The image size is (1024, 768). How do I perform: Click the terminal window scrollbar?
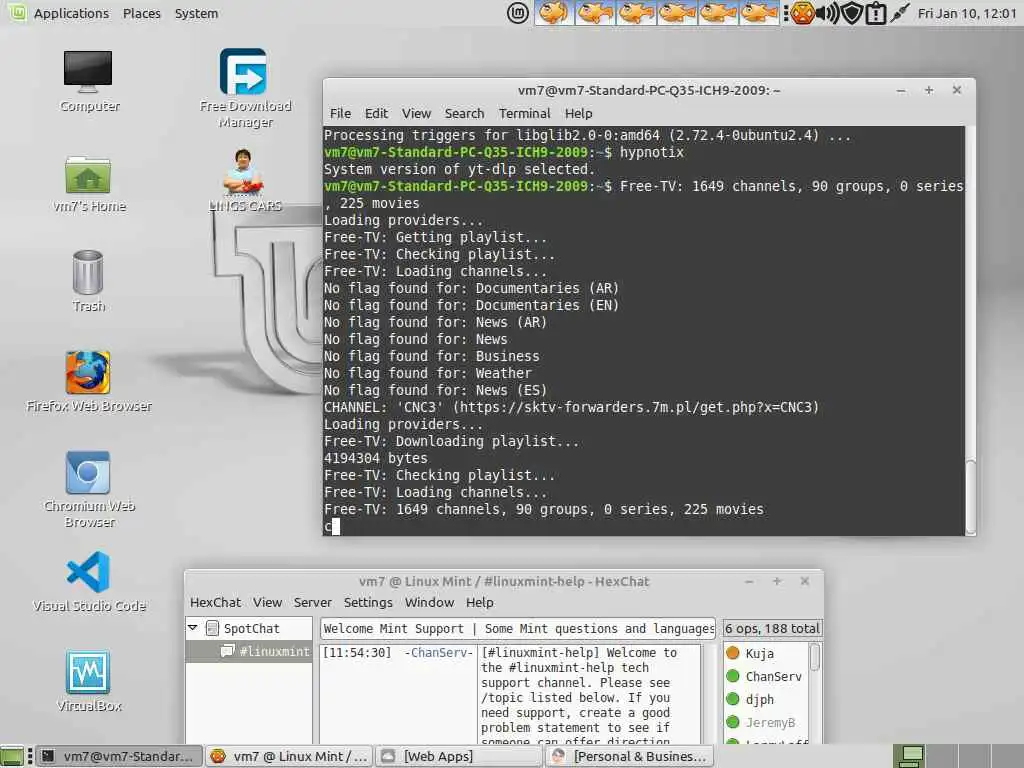(x=970, y=496)
